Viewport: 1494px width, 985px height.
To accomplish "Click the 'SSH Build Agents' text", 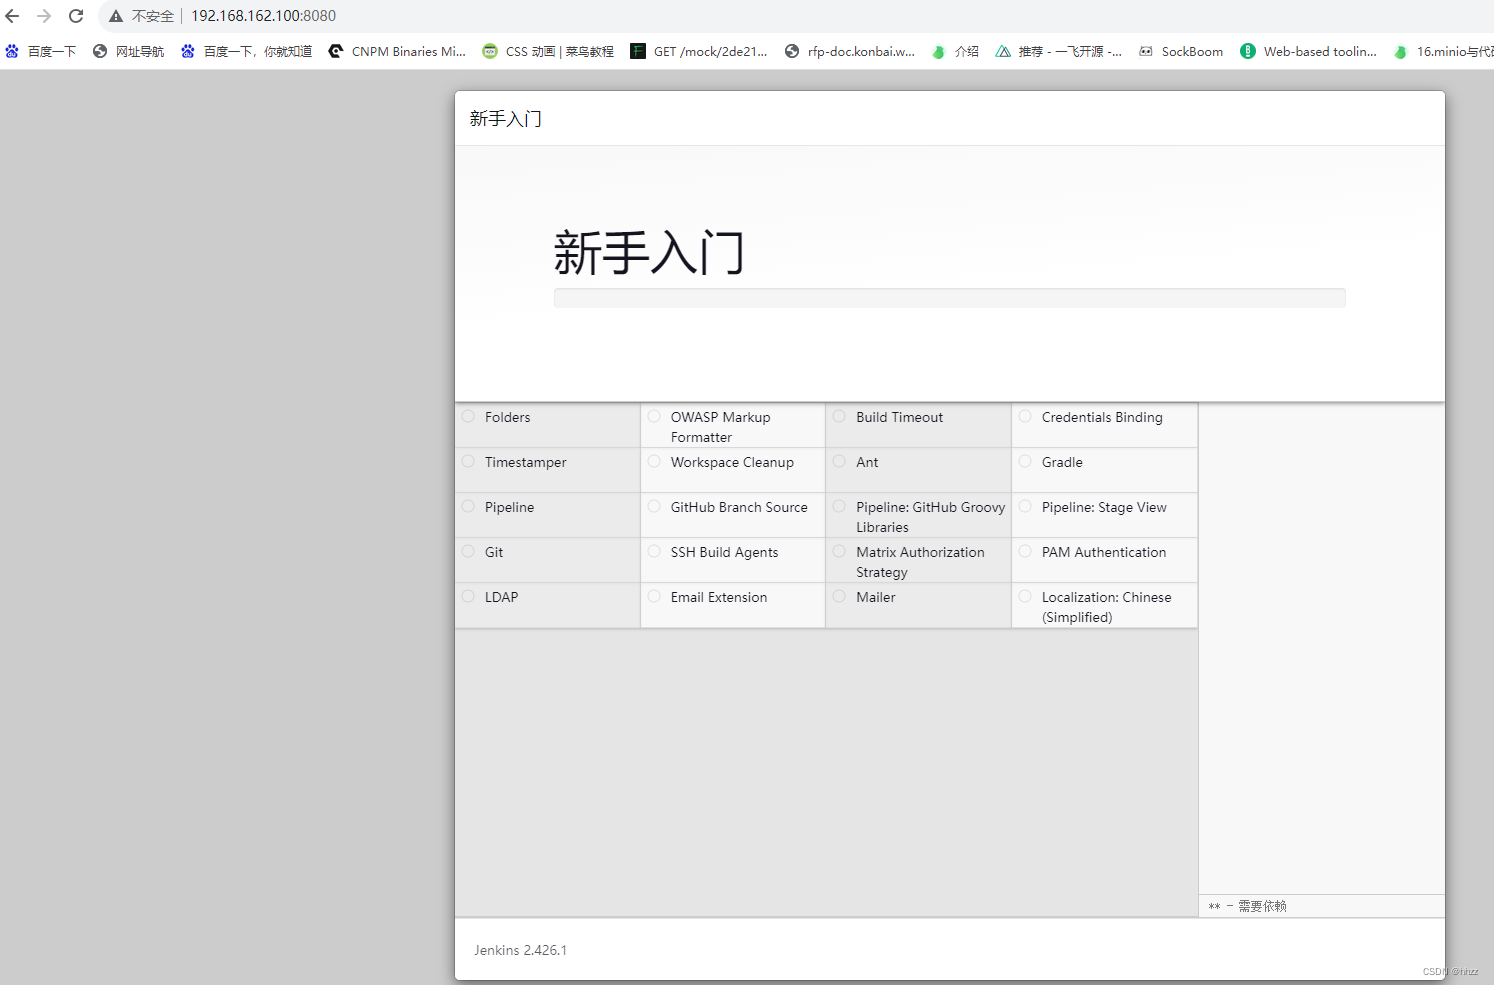I will [724, 552].
